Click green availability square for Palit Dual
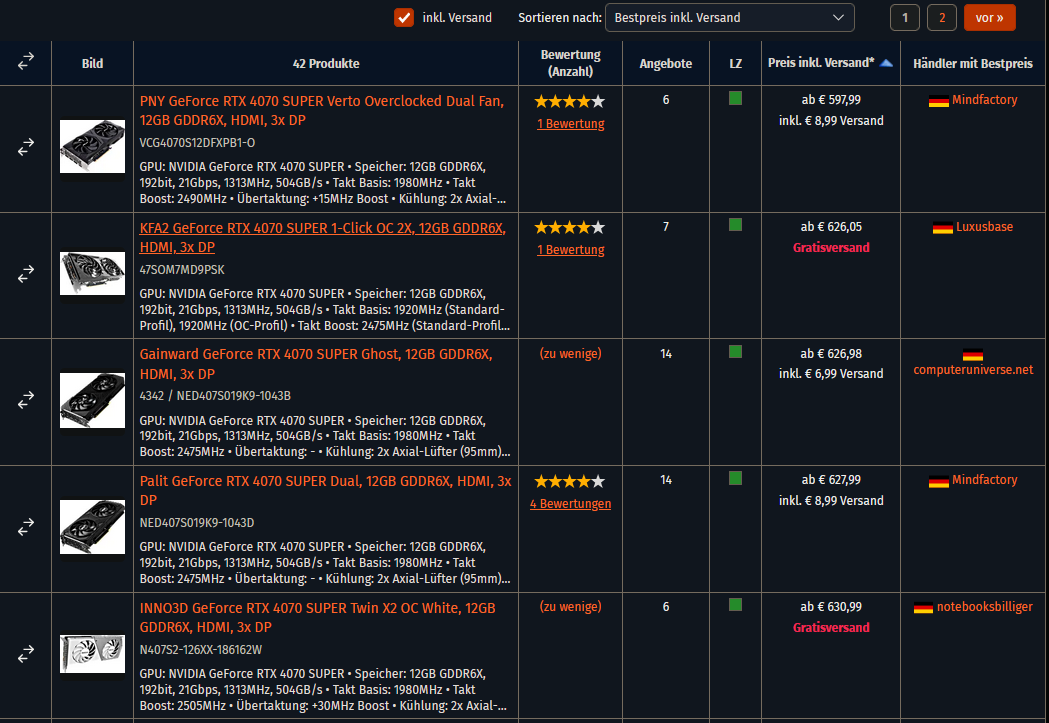The width and height of the screenshot is (1049, 723). click(735, 478)
